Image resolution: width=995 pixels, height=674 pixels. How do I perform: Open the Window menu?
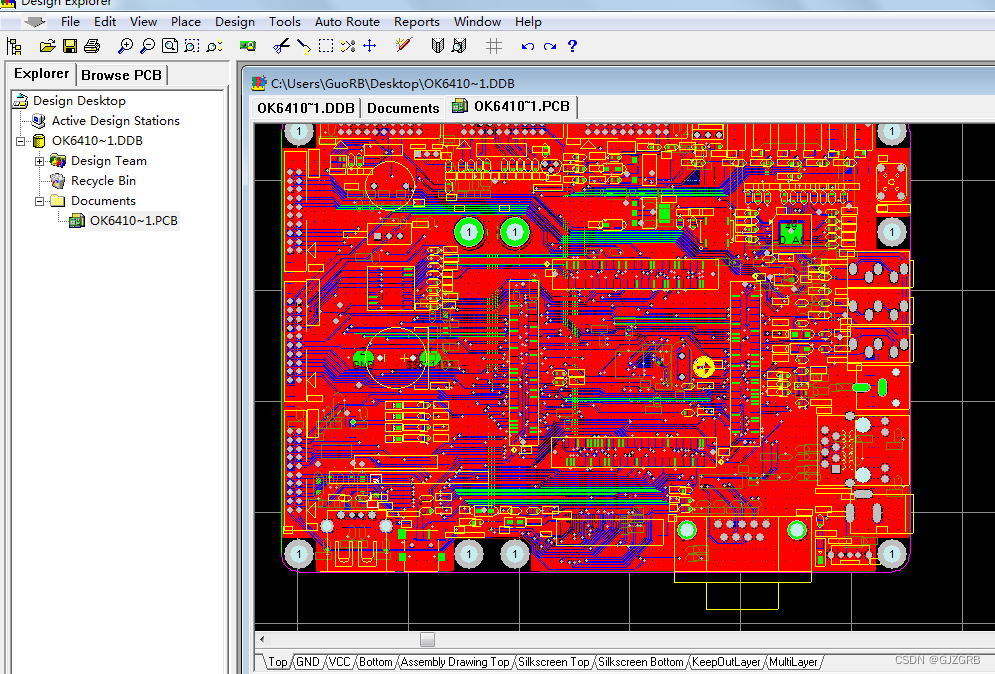pos(477,22)
